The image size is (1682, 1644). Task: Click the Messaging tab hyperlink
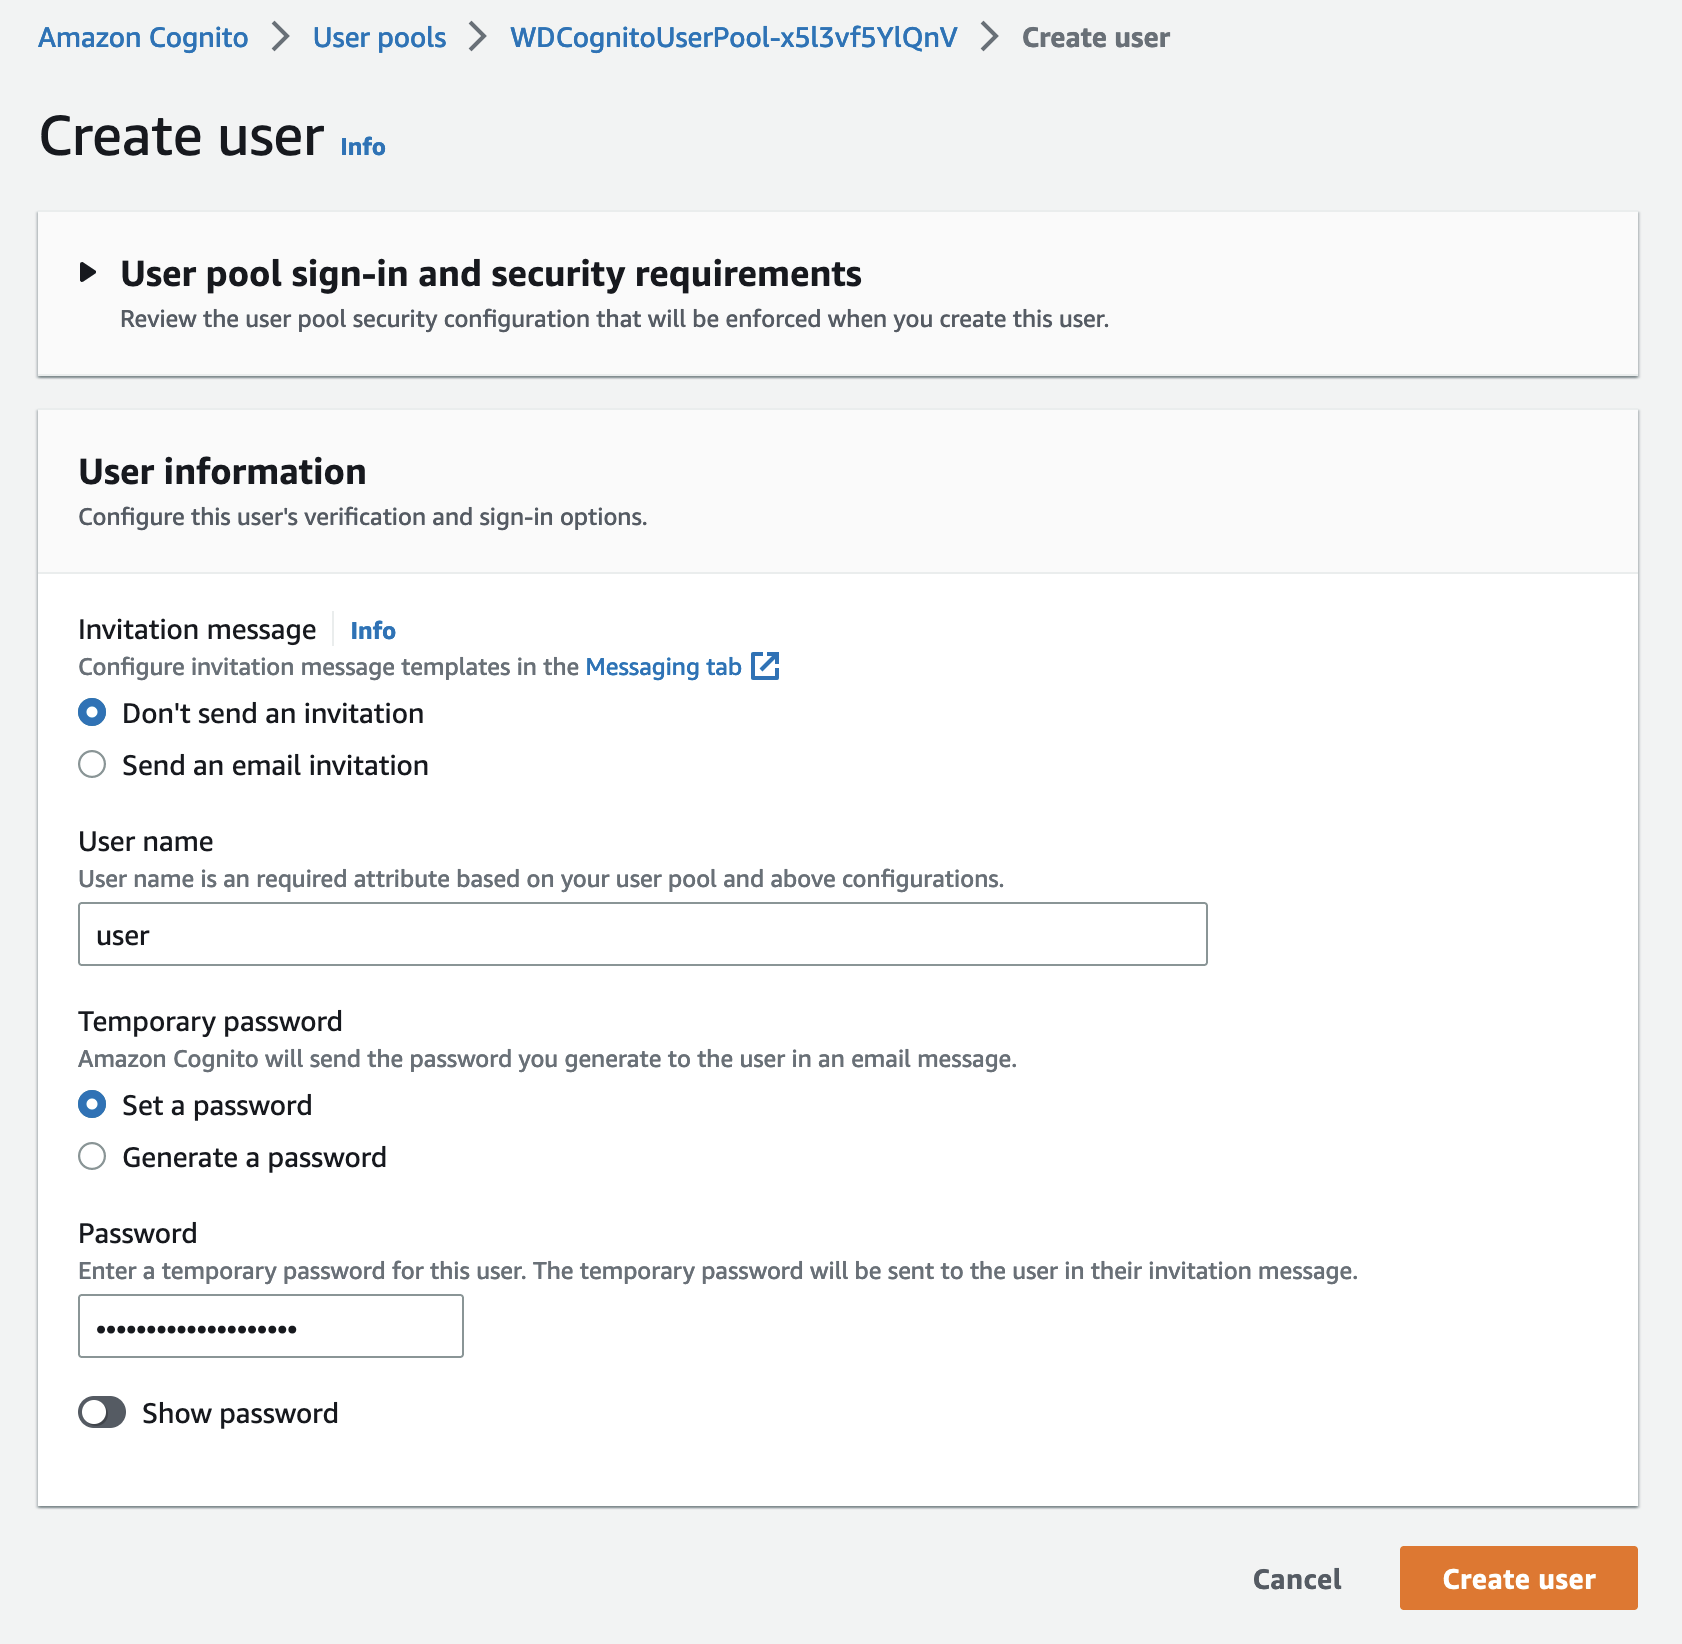662,666
